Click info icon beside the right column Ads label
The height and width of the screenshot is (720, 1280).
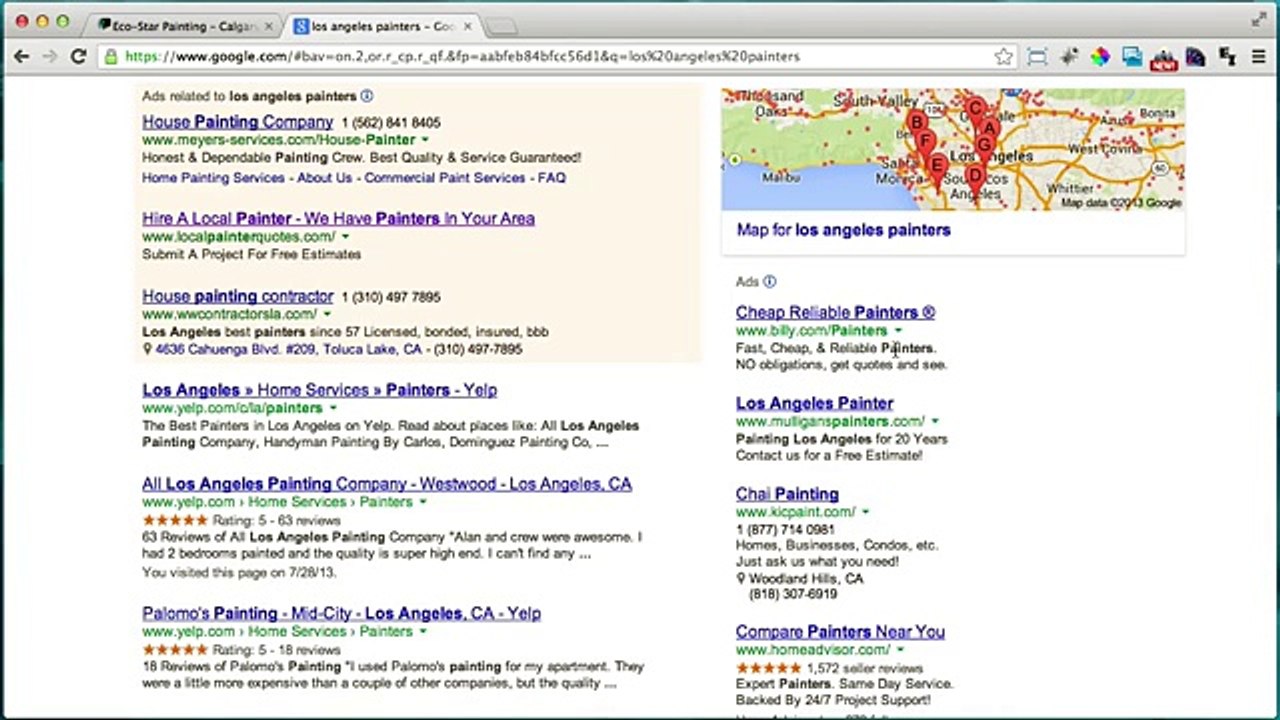pyautogui.click(x=769, y=282)
